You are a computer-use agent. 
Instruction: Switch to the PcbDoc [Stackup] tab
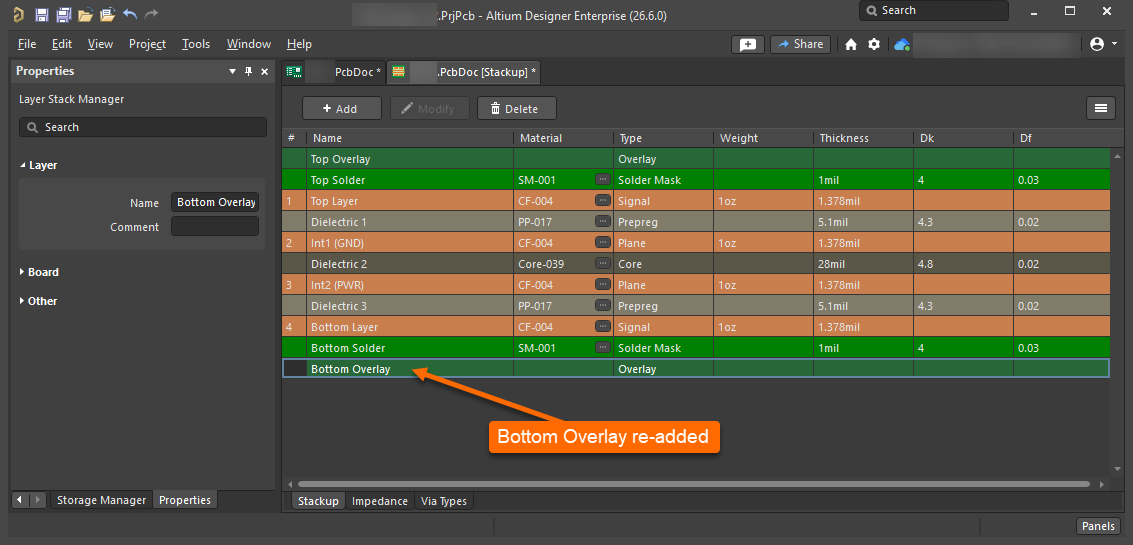pyautogui.click(x=464, y=72)
